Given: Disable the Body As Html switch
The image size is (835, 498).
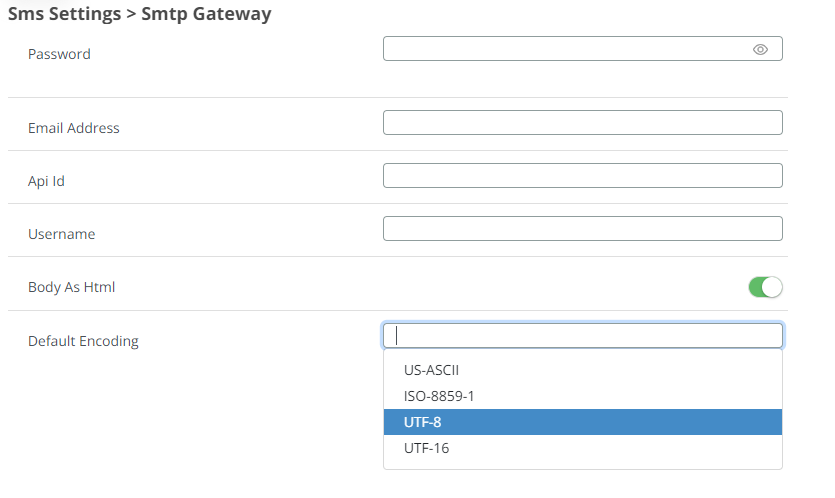Looking at the screenshot, I should (x=765, y=288).
